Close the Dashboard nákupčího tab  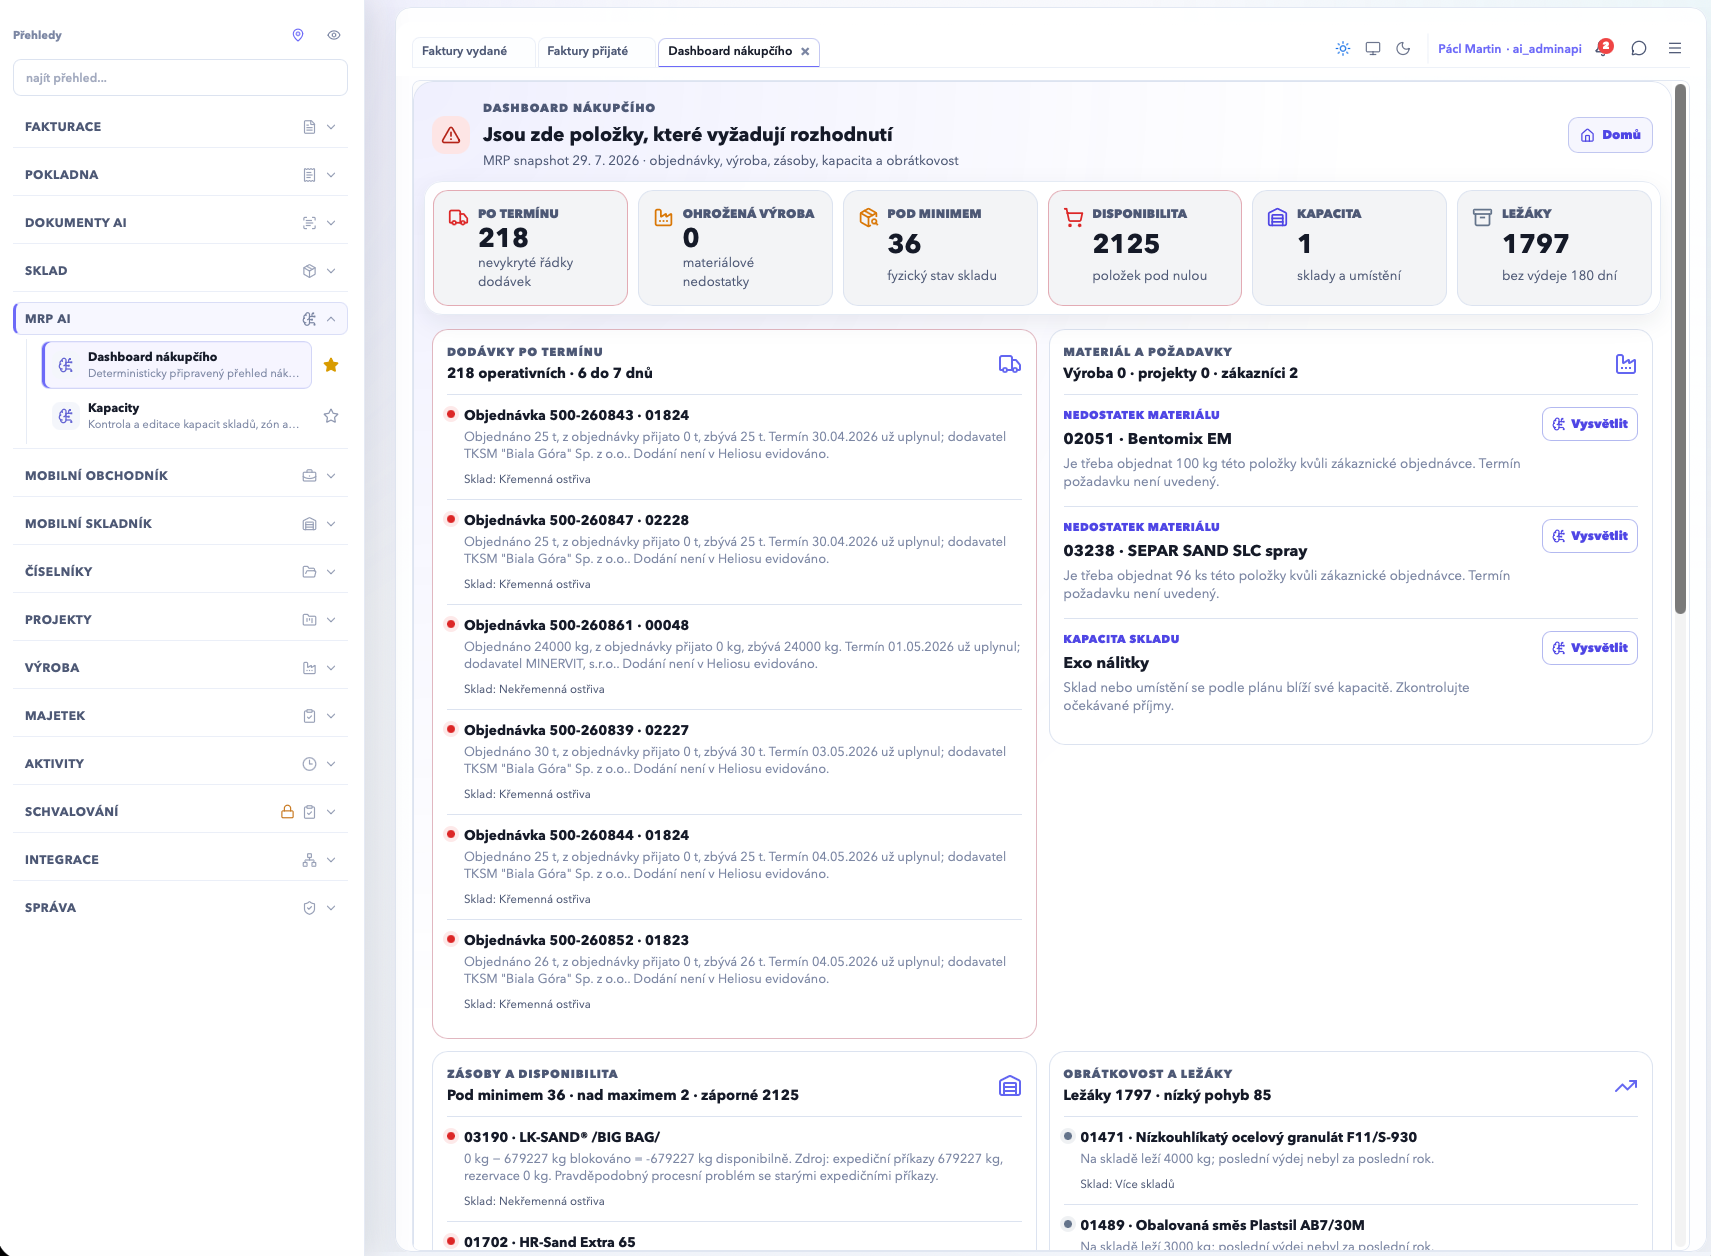(x=805, y=52)
